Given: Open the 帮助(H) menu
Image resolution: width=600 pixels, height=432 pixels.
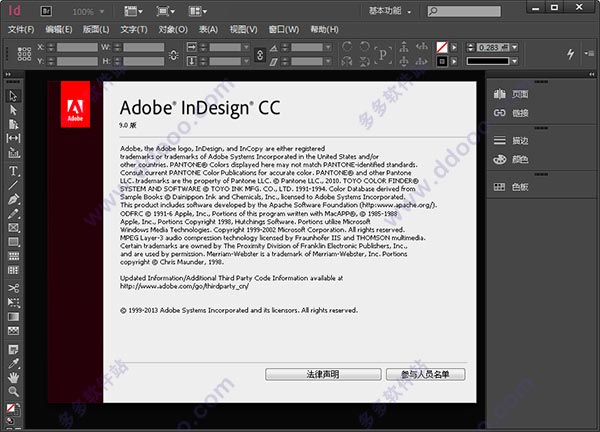Looking at the screenshot, I should tap(324, 29).
